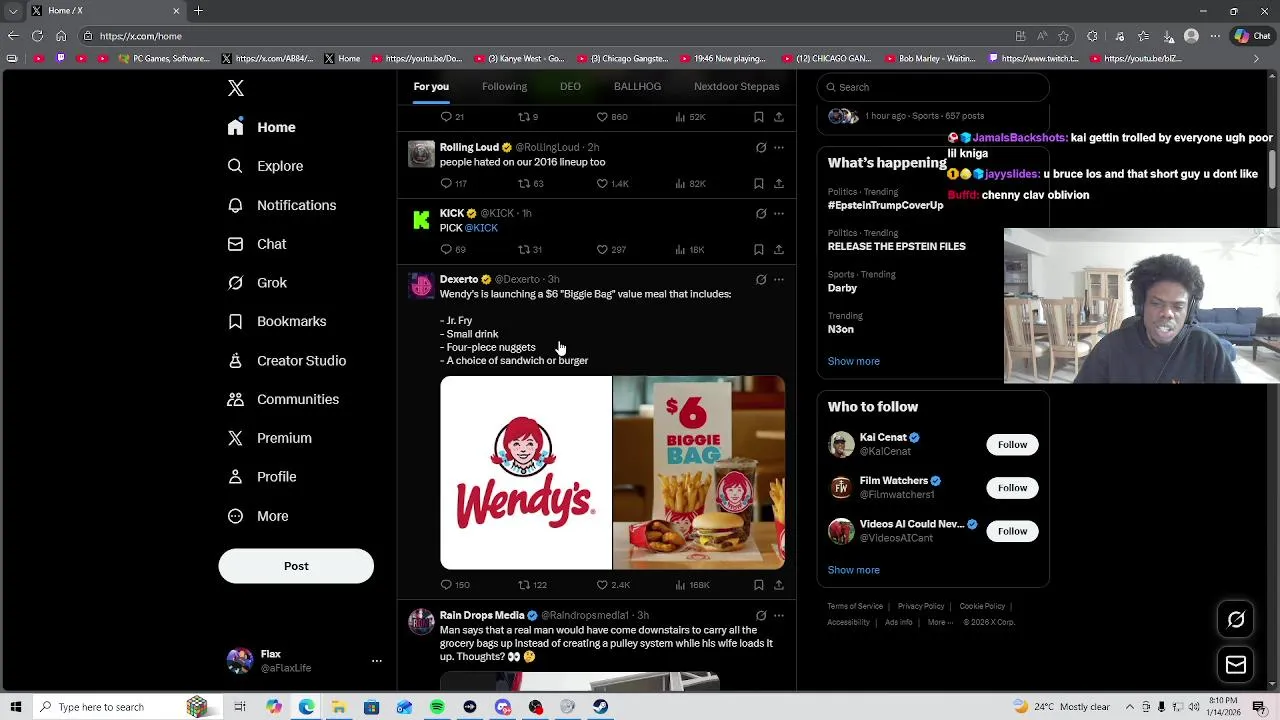Click the X logo in the sidebar
Screen dimensions: 1280x720
tap(236, 88)
